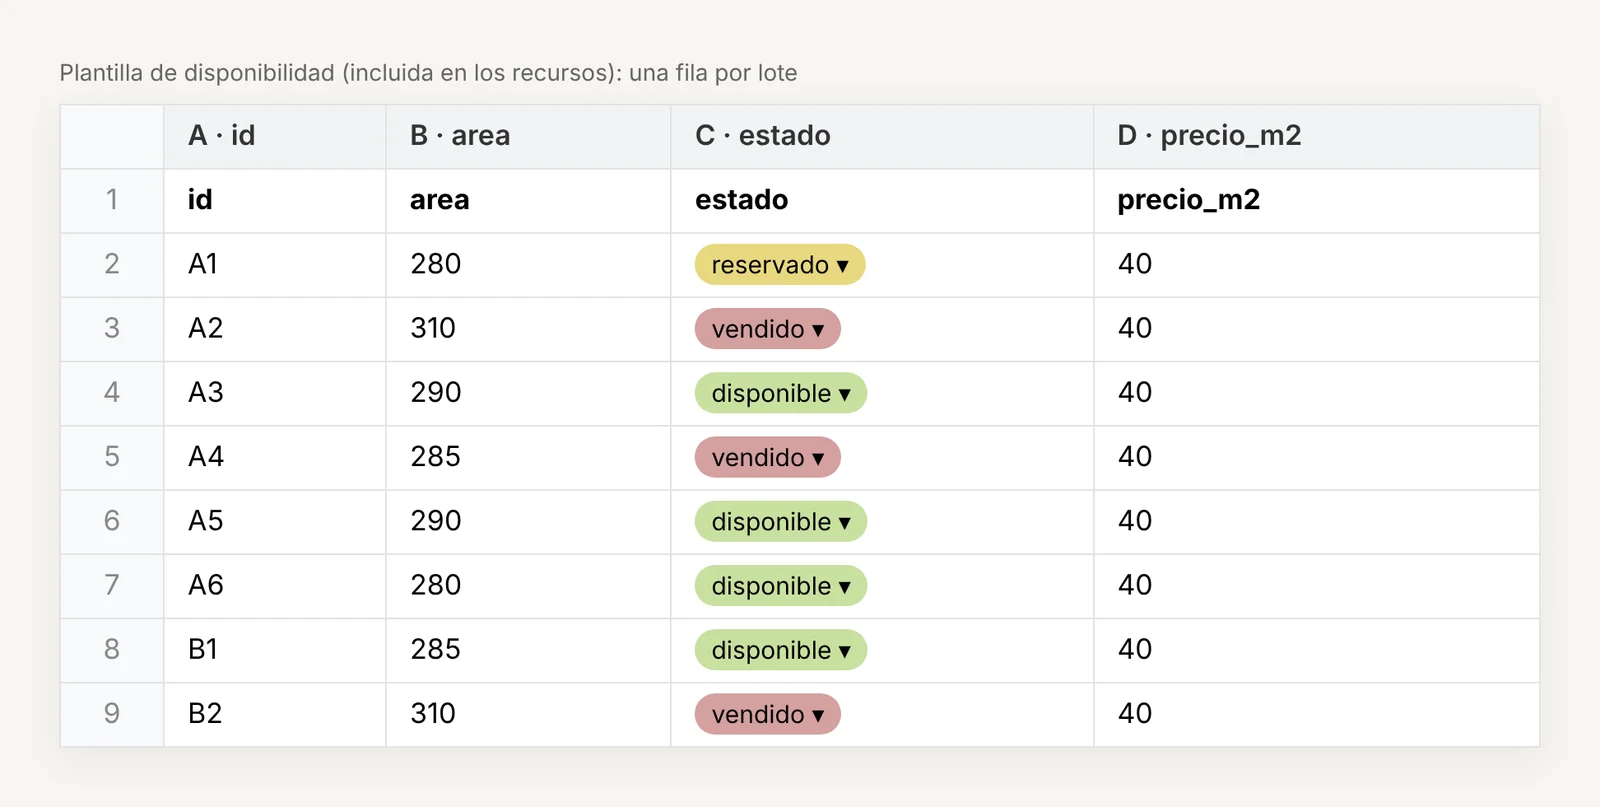This screenshot has width=1600, height=807.
Task: Change the vendido status of lot A4
Action: pos(767,457)
